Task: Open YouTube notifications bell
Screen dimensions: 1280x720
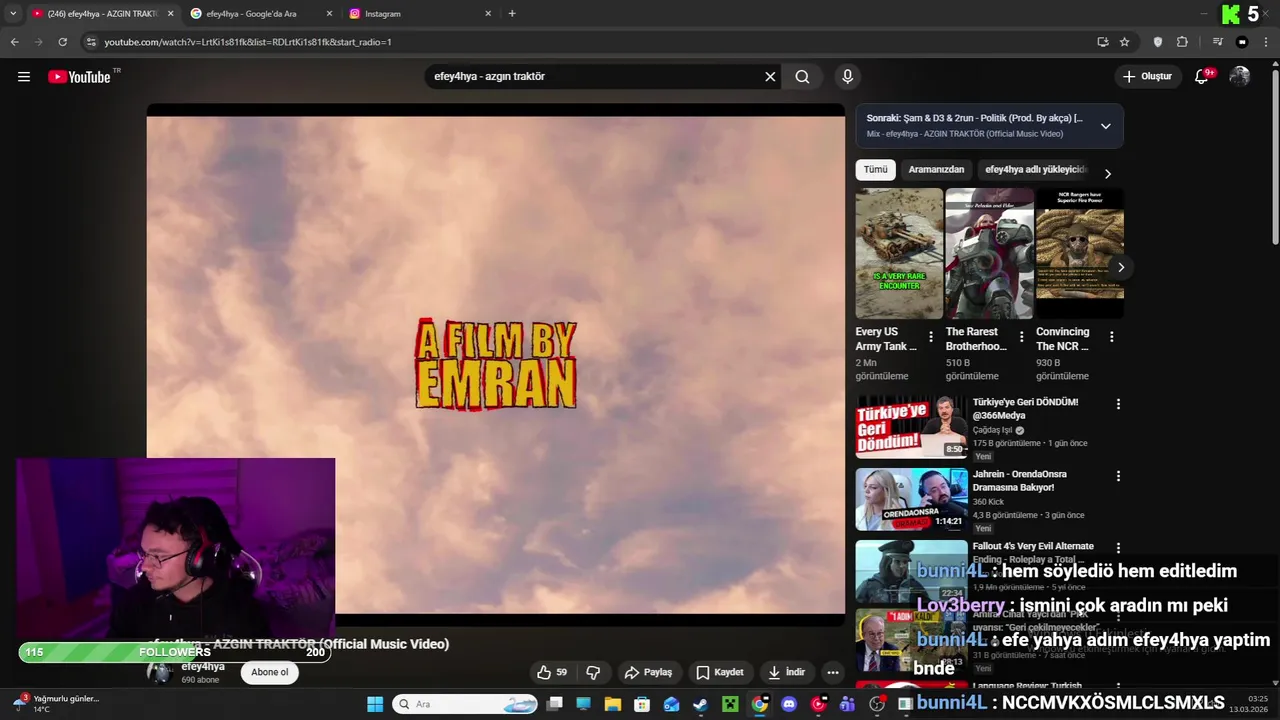Action: [1202, 77]
